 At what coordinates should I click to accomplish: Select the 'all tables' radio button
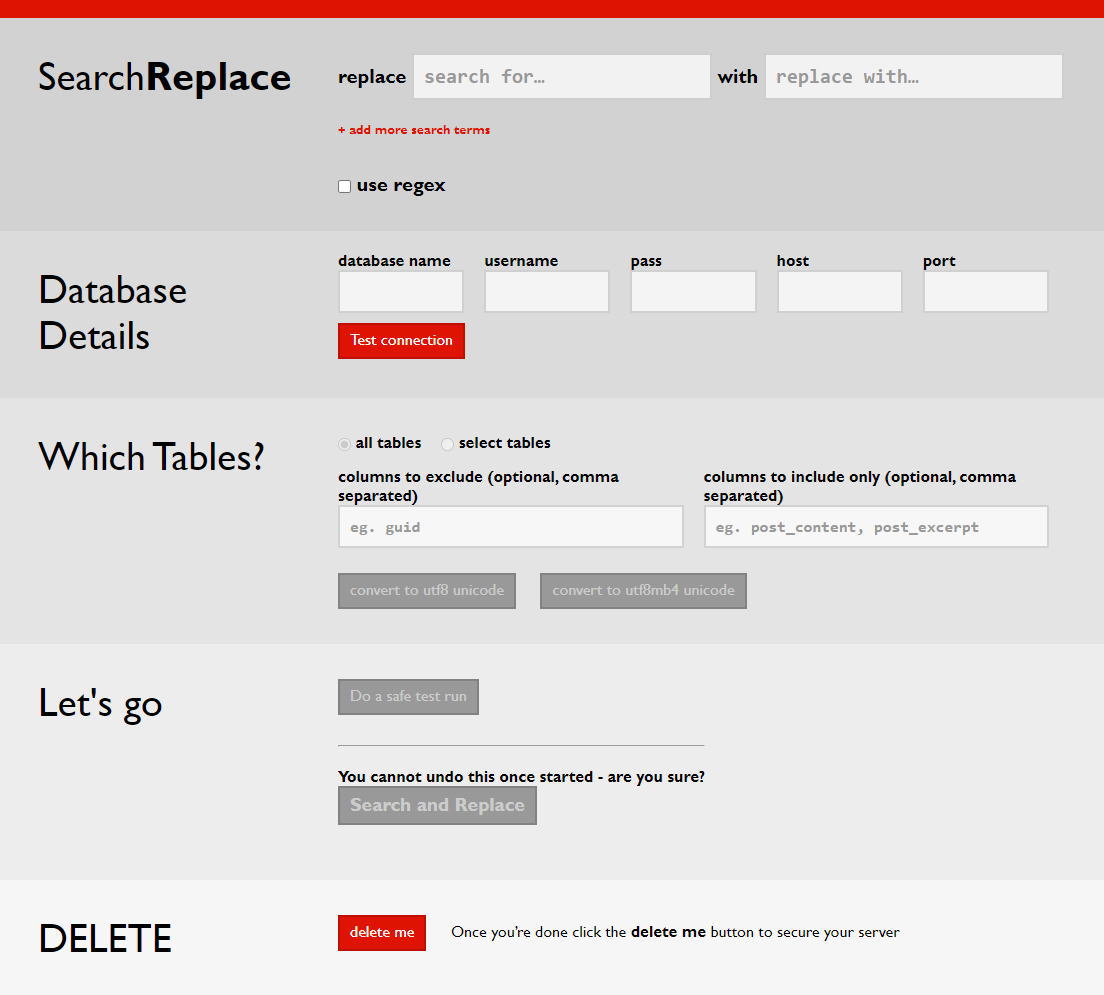coord(345,444)
